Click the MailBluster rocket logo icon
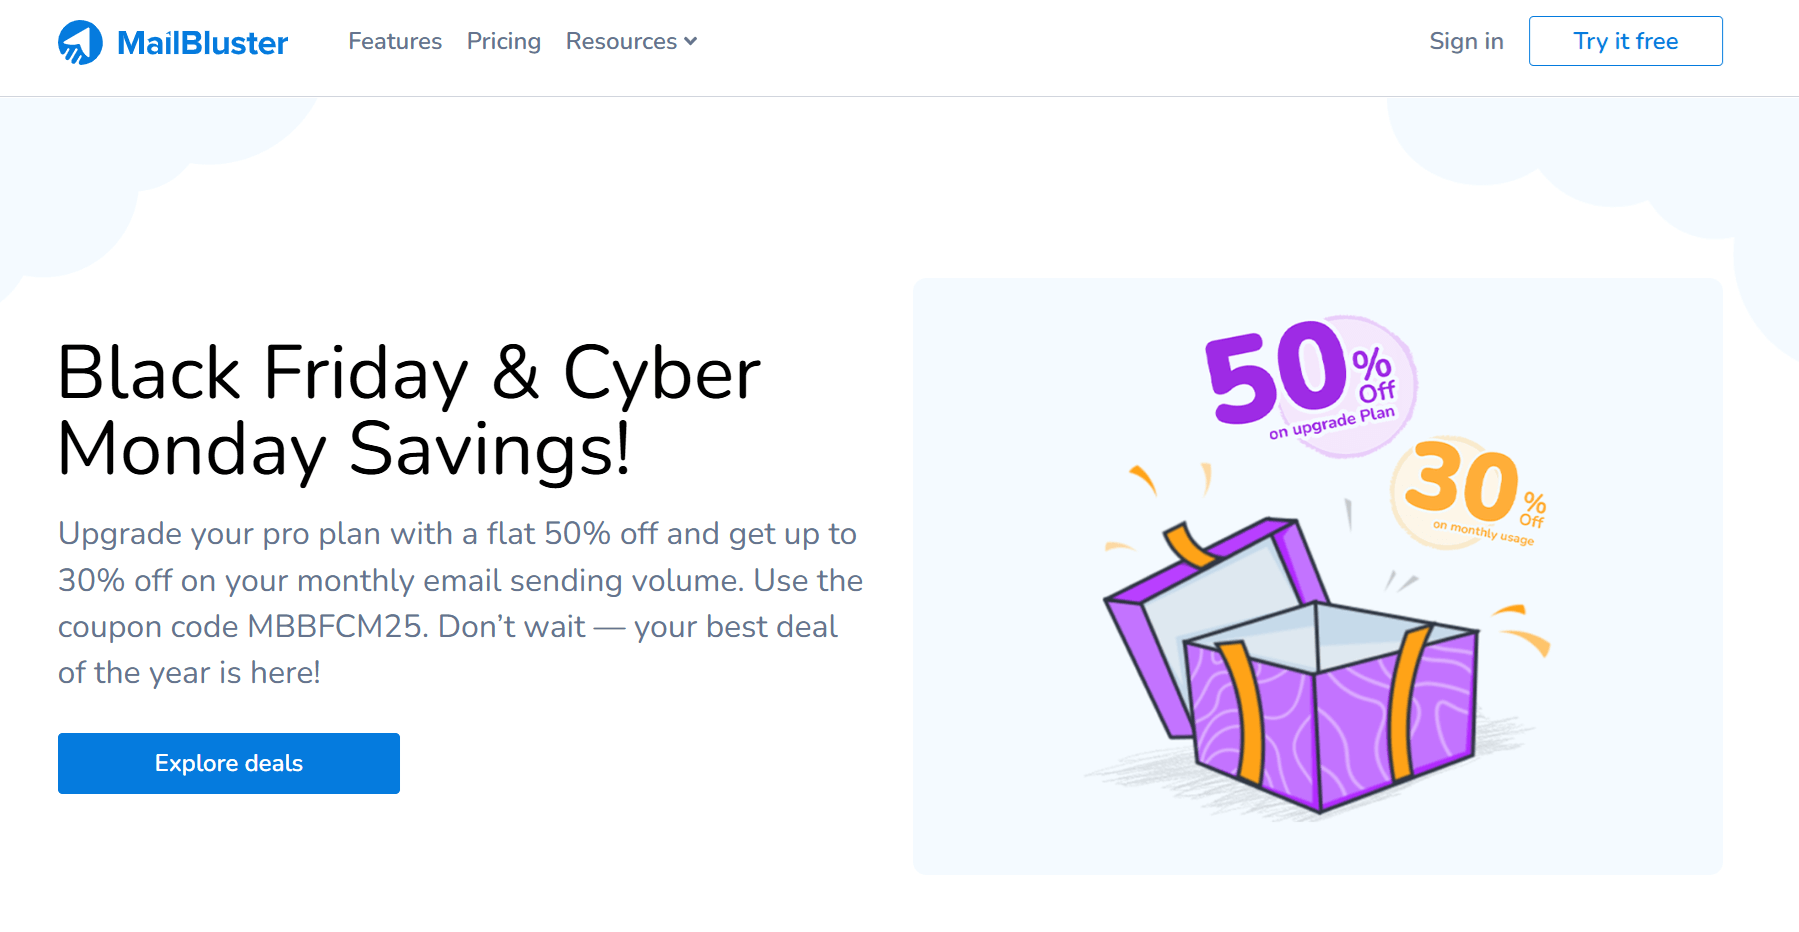 (82, 41)
